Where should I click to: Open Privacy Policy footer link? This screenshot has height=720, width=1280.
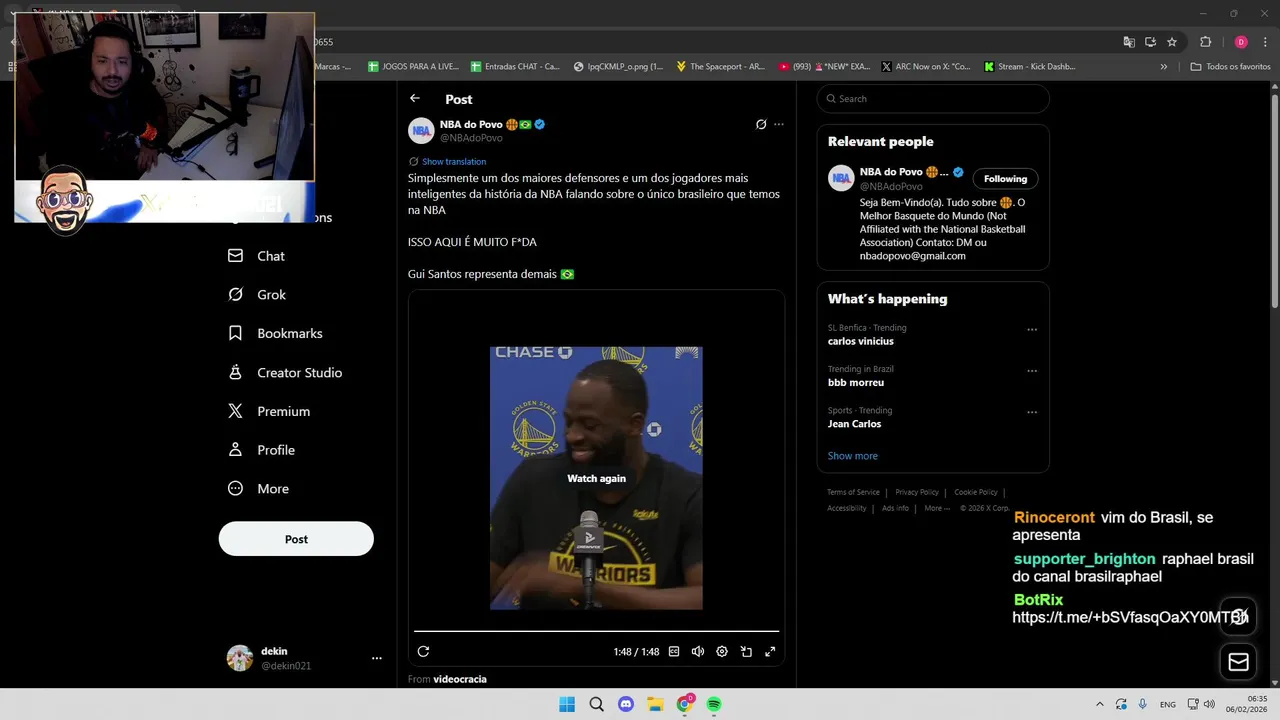917,492
